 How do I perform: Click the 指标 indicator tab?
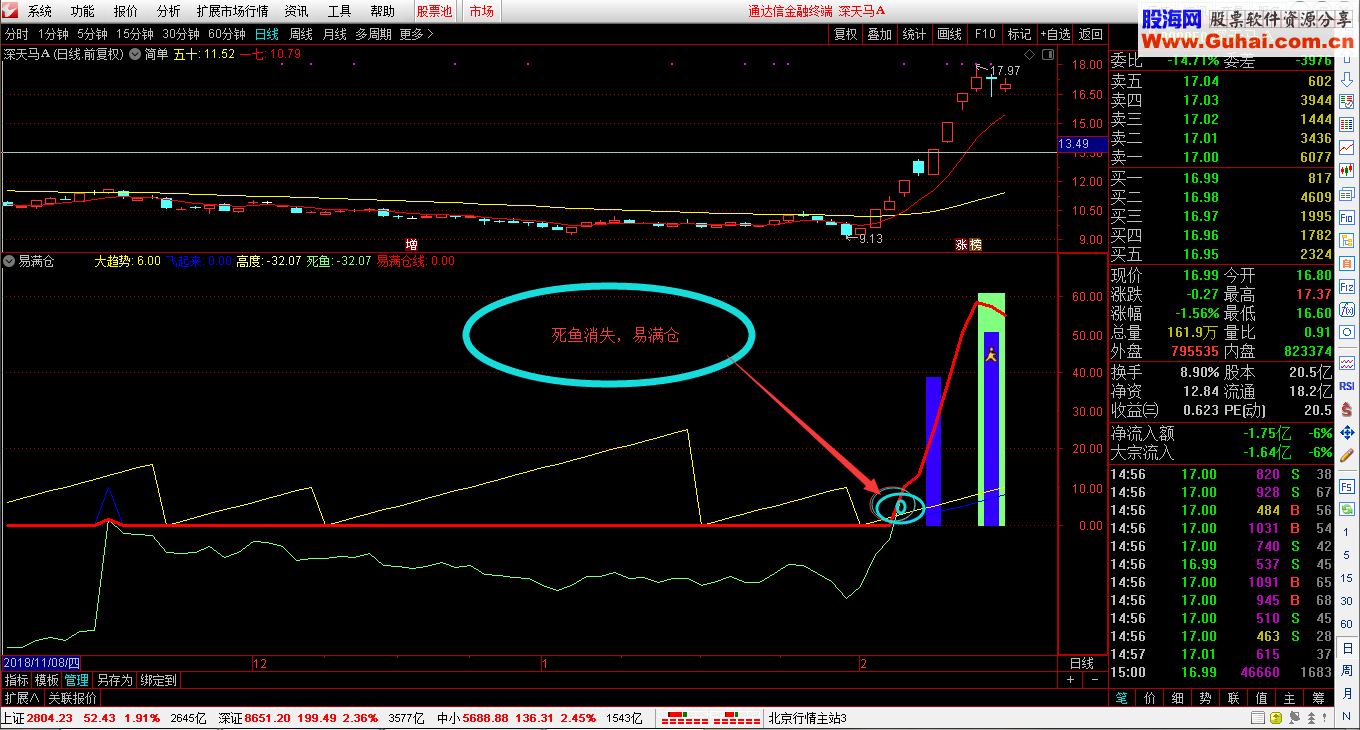16,680
